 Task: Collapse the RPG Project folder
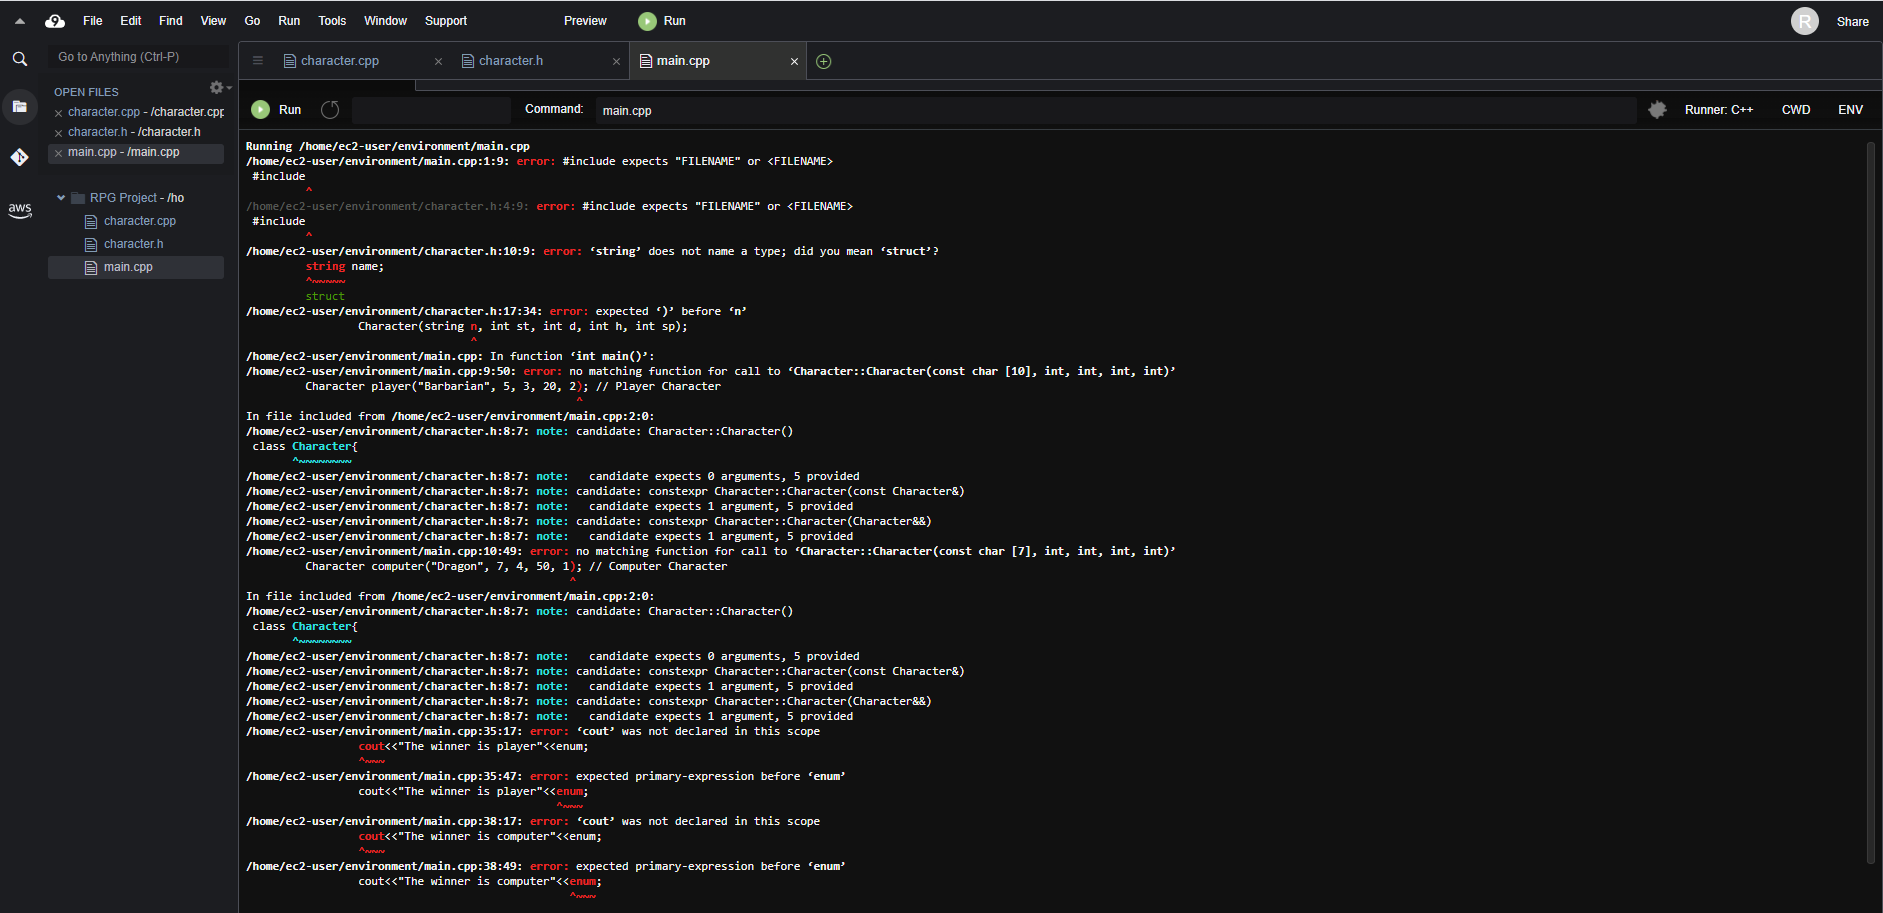[x=61, y=197]
